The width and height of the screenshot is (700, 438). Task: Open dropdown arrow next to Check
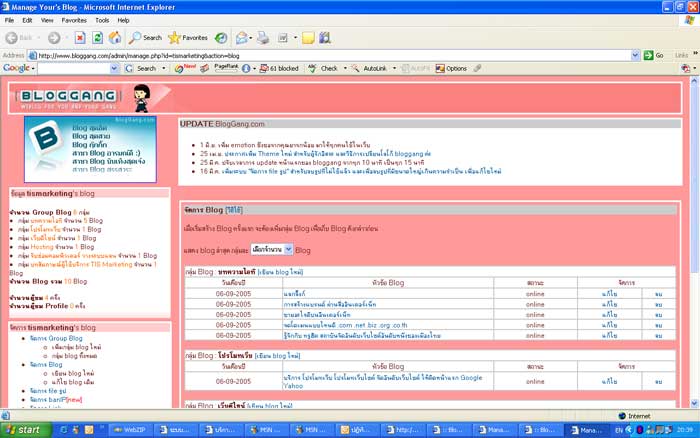tap(345, 68)
